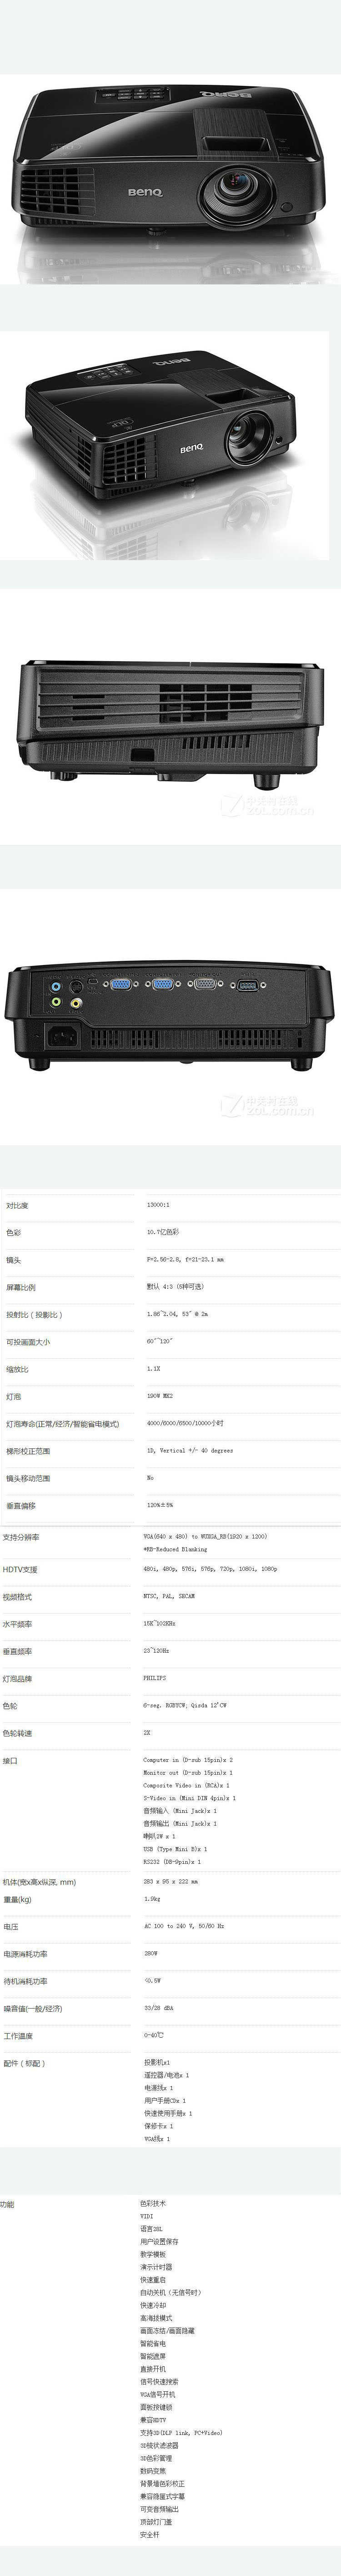
Task: Select RS232 (DB-9pin) interface line
Action: coord(172,1862)
